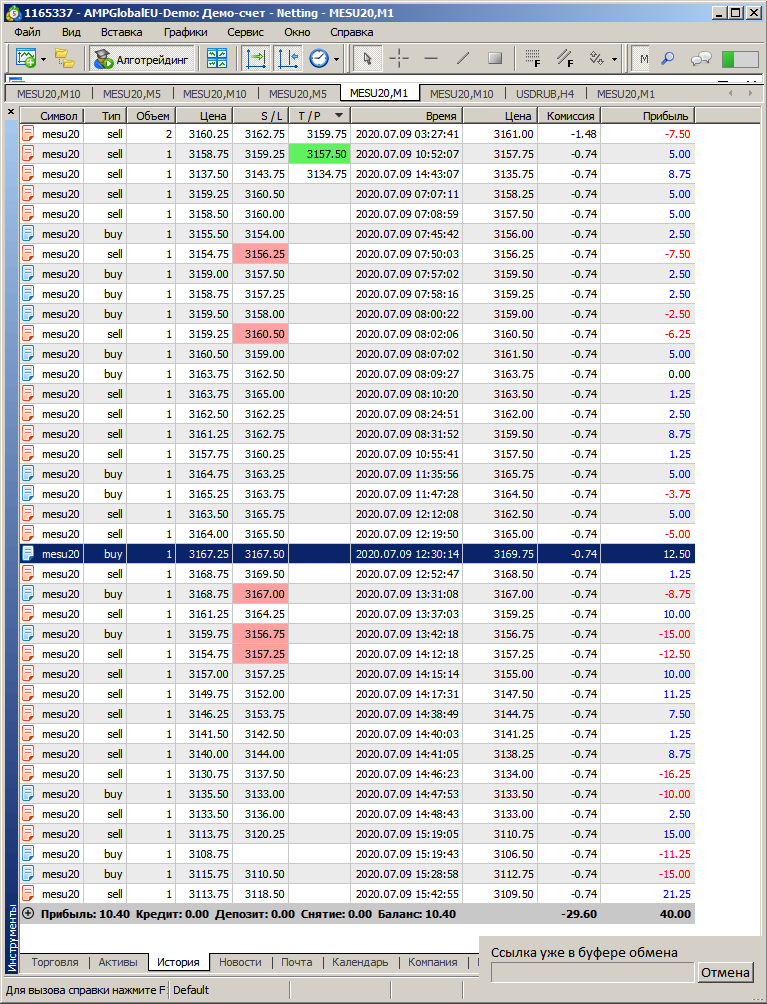
Task: Select the Fibonacci retracement tool
Action: pos(533,59)
